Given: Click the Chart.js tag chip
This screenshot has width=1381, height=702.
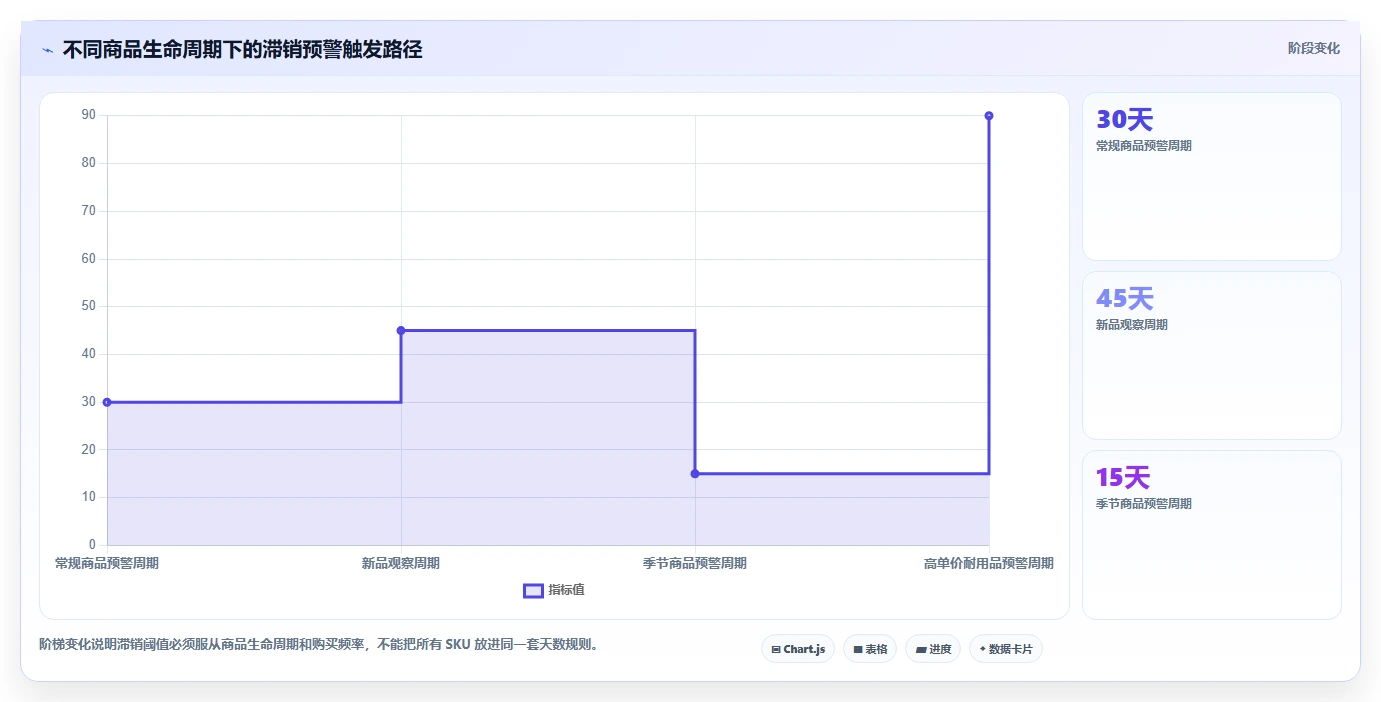Looking at the screenshot, I should (x=798, y=649).
